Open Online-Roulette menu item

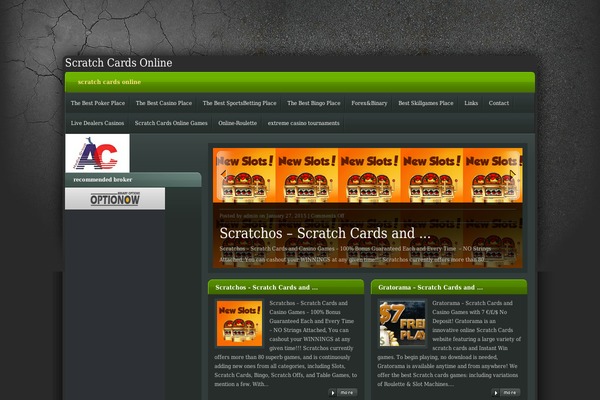tap(238, 123)
